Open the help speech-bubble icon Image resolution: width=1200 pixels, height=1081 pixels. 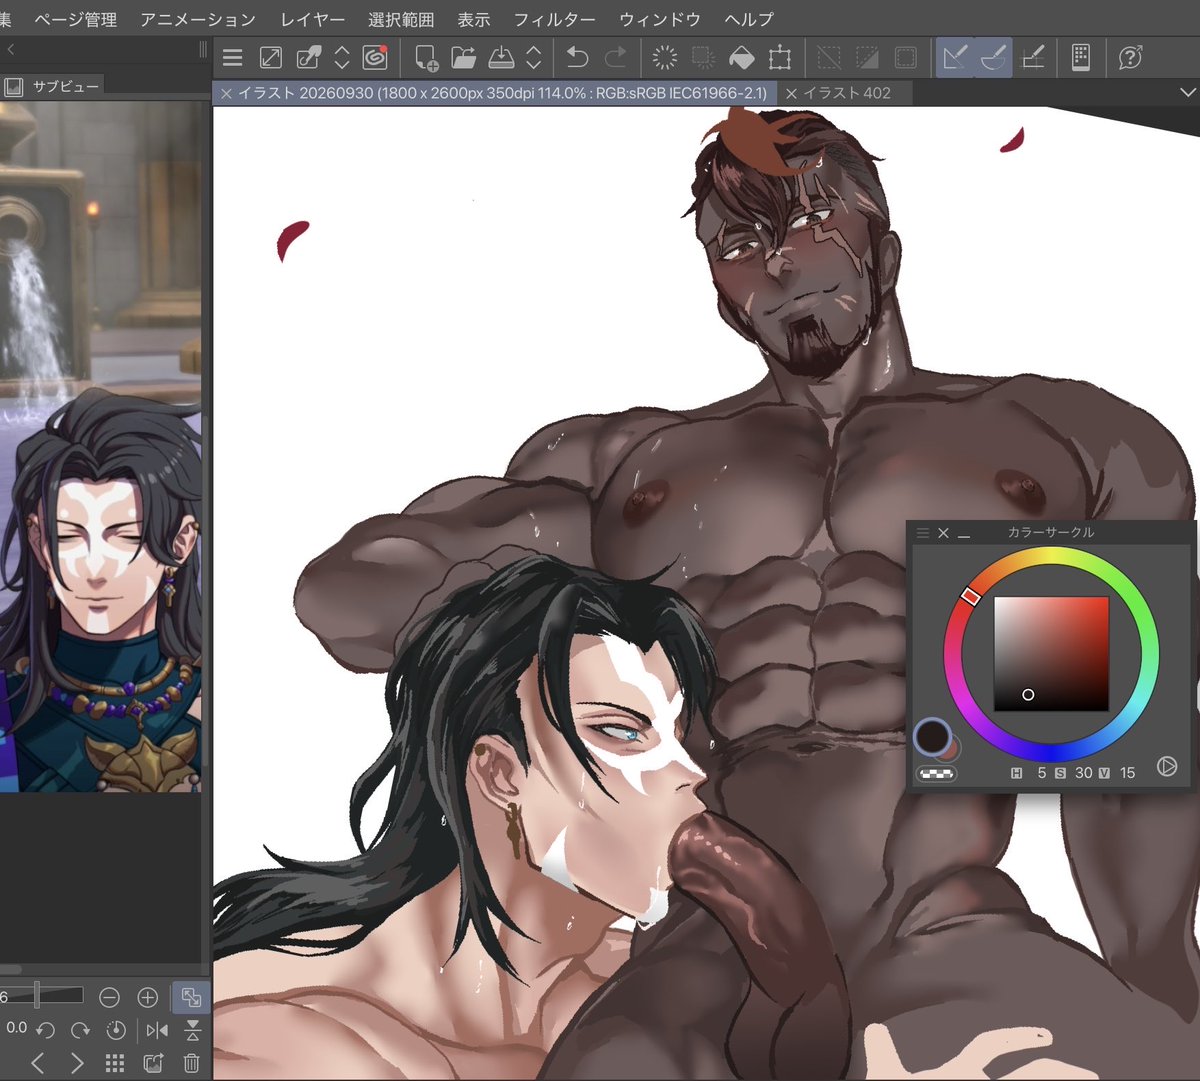coord(1130,58)
